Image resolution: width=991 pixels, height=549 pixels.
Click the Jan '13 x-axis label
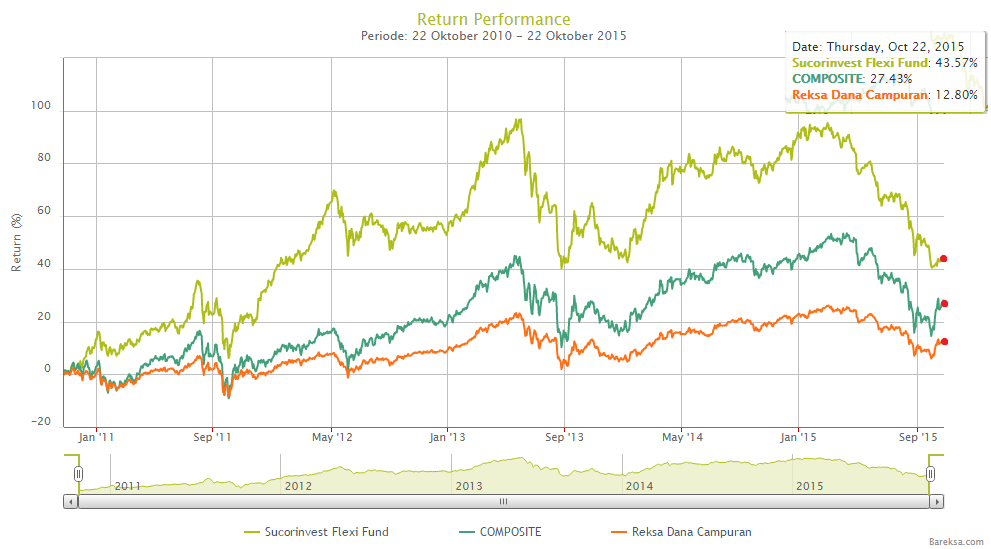[447, 438]
